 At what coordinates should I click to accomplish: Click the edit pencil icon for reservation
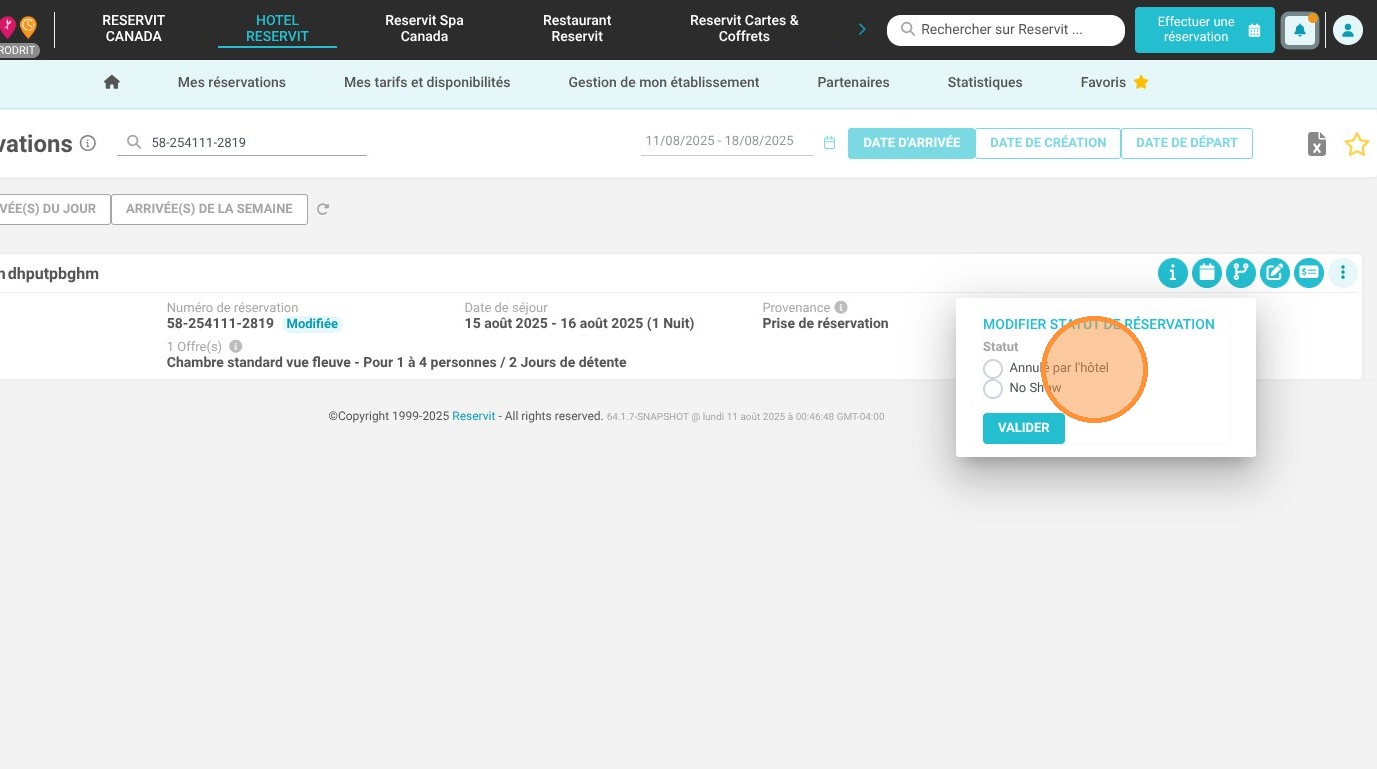click(1275, 272)
